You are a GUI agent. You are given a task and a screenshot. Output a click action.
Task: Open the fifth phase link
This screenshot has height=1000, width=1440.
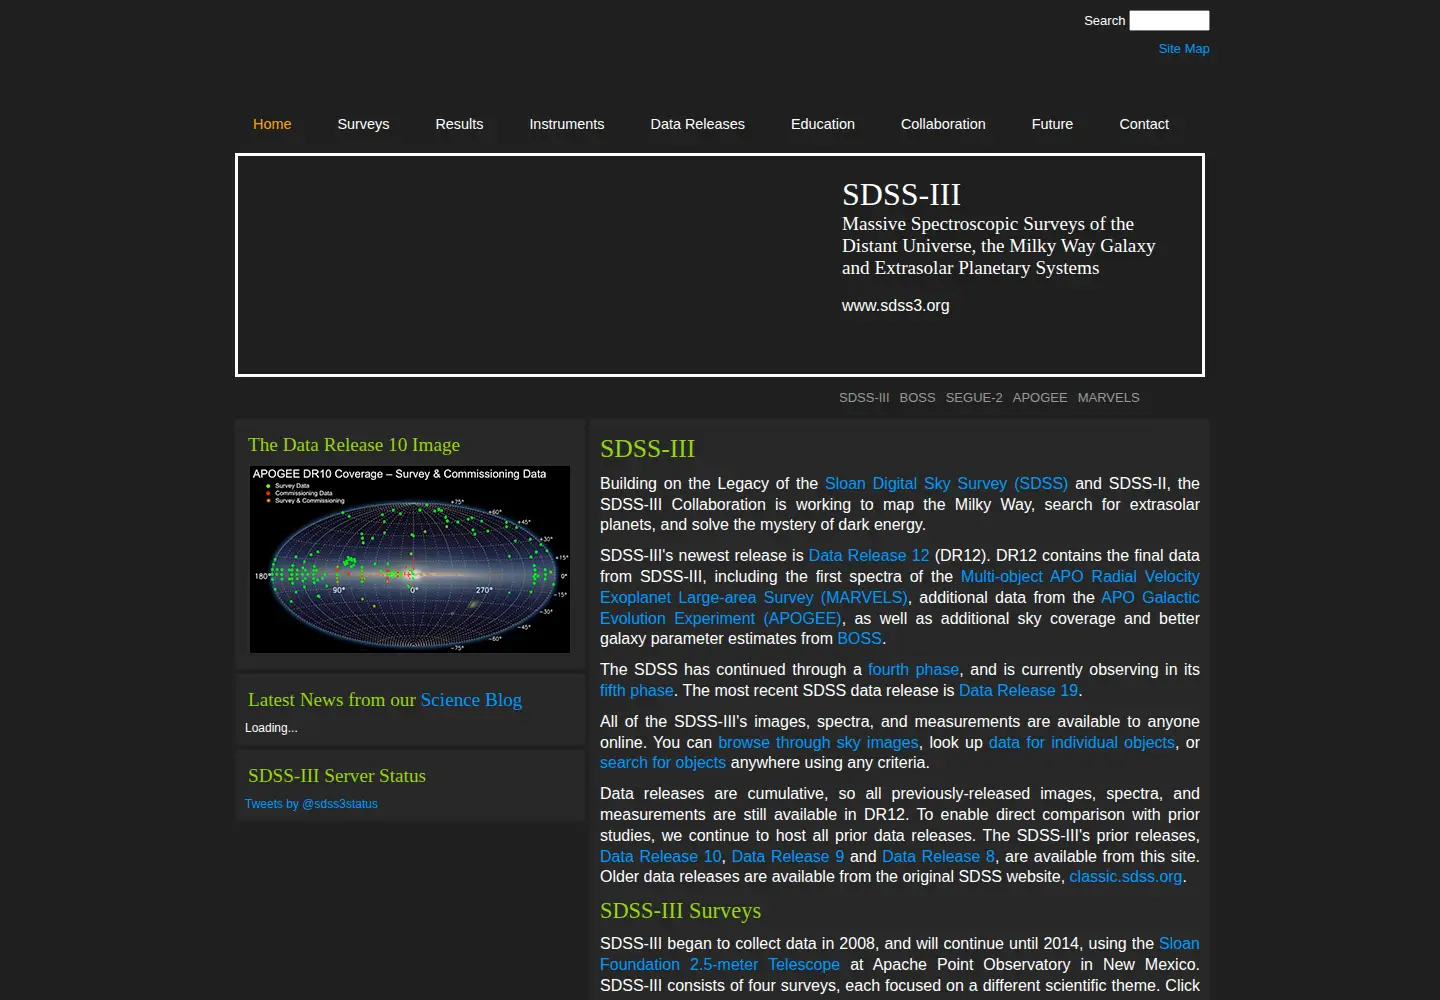pos(637,691)
